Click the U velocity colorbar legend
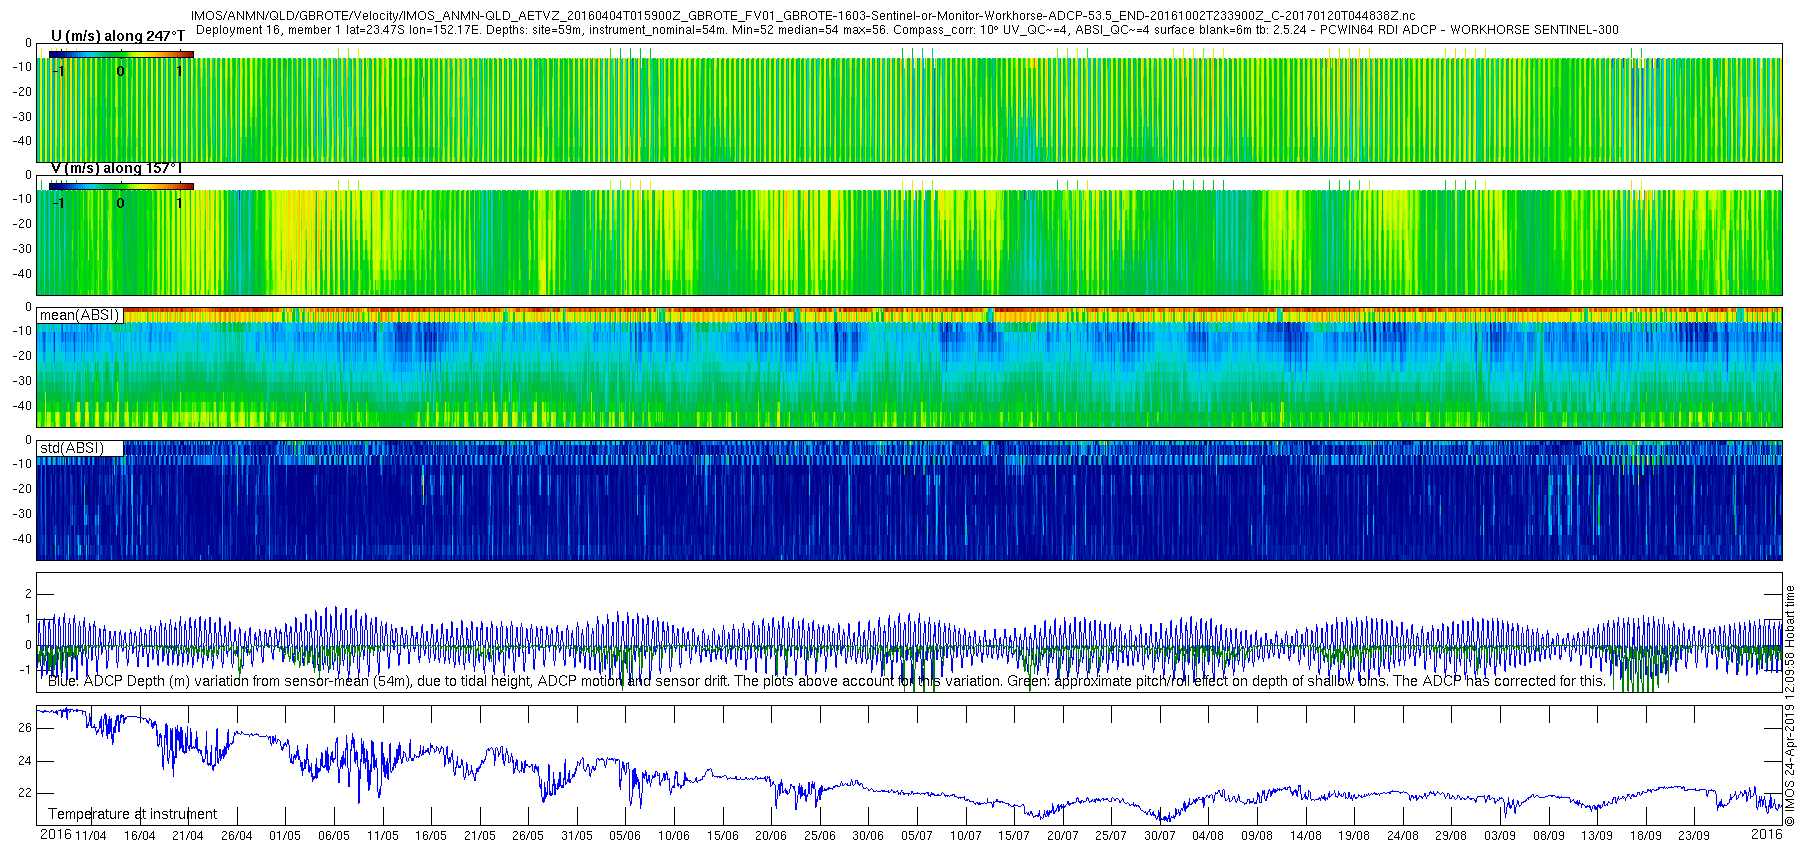The width and height of the screenshot is (1800, 850). (121, 54)
